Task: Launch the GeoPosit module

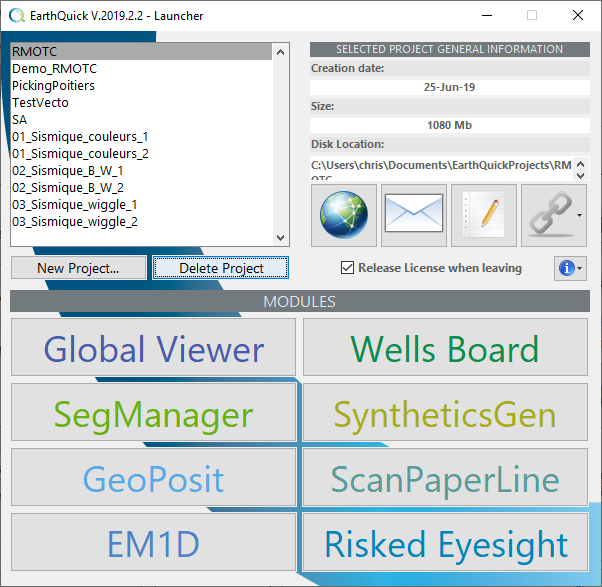Action: (x=153, y=477)
